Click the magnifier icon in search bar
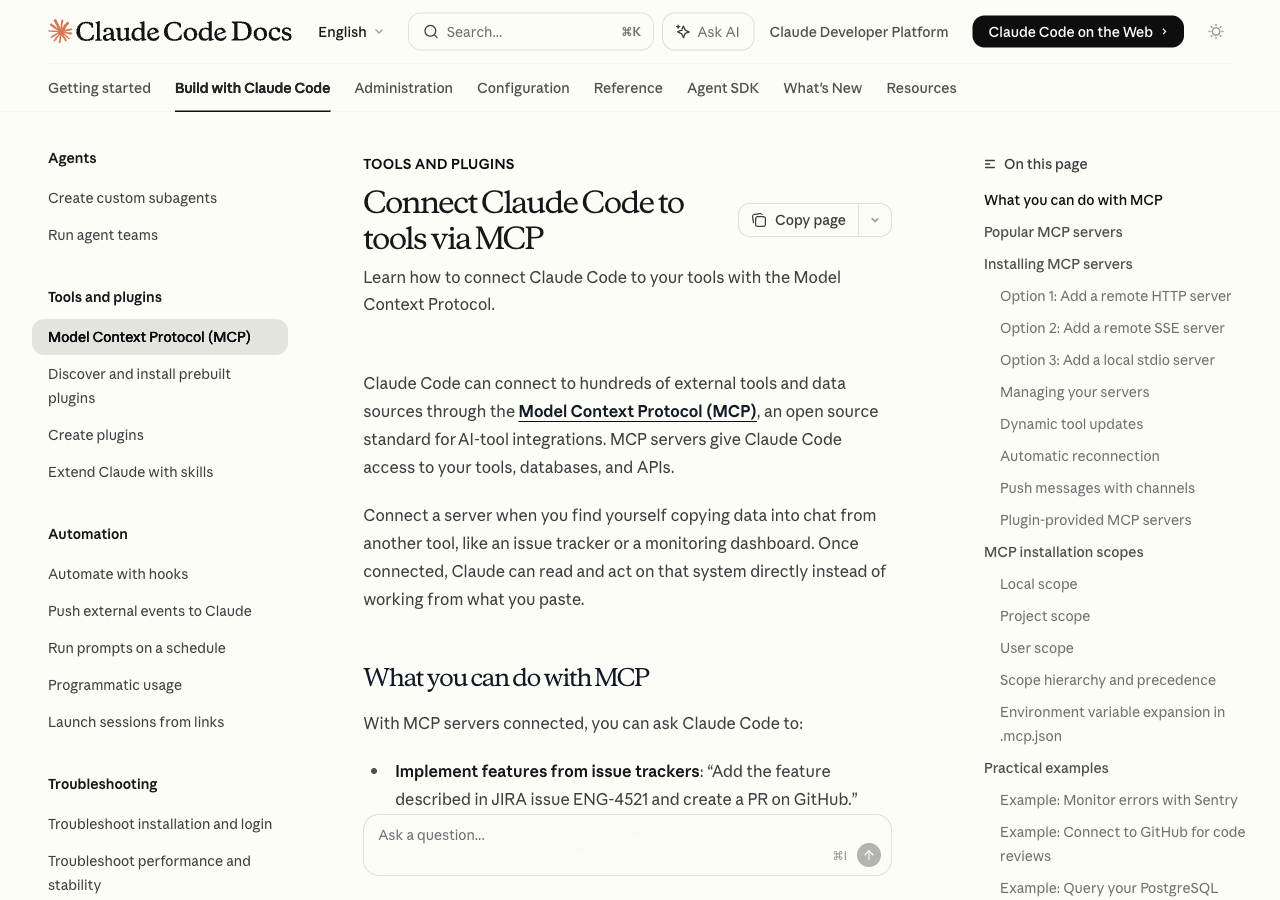This screenshot has width=1280, height=900. [431, 32]
